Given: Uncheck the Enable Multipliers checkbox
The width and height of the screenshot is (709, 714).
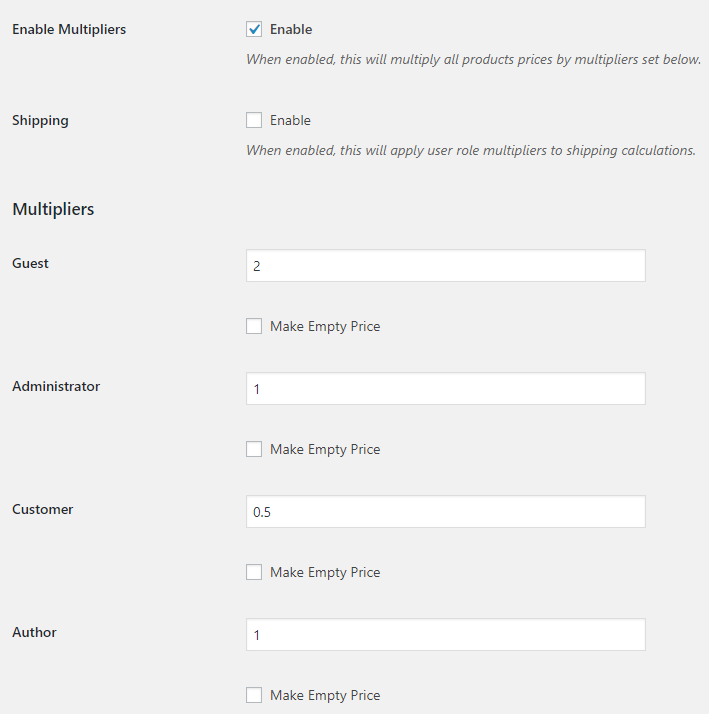Looking at the screenshot, I should click(x=254, y=29).
